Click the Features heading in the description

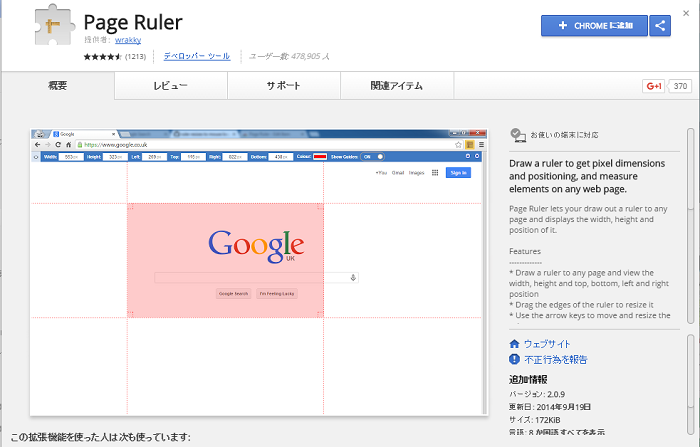tap(525, 251)
